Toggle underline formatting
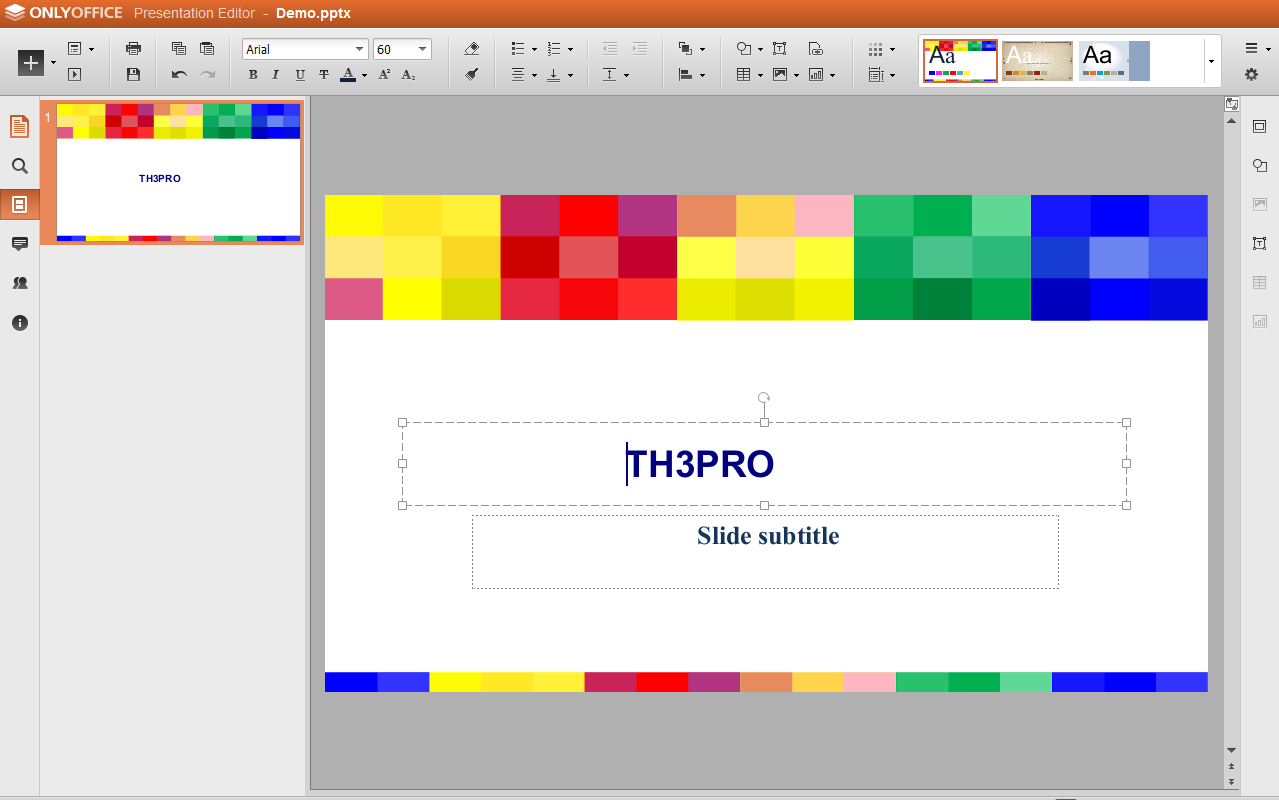Screen dimensions: 1279x800 pyautogui.click(x=300, y=75)
